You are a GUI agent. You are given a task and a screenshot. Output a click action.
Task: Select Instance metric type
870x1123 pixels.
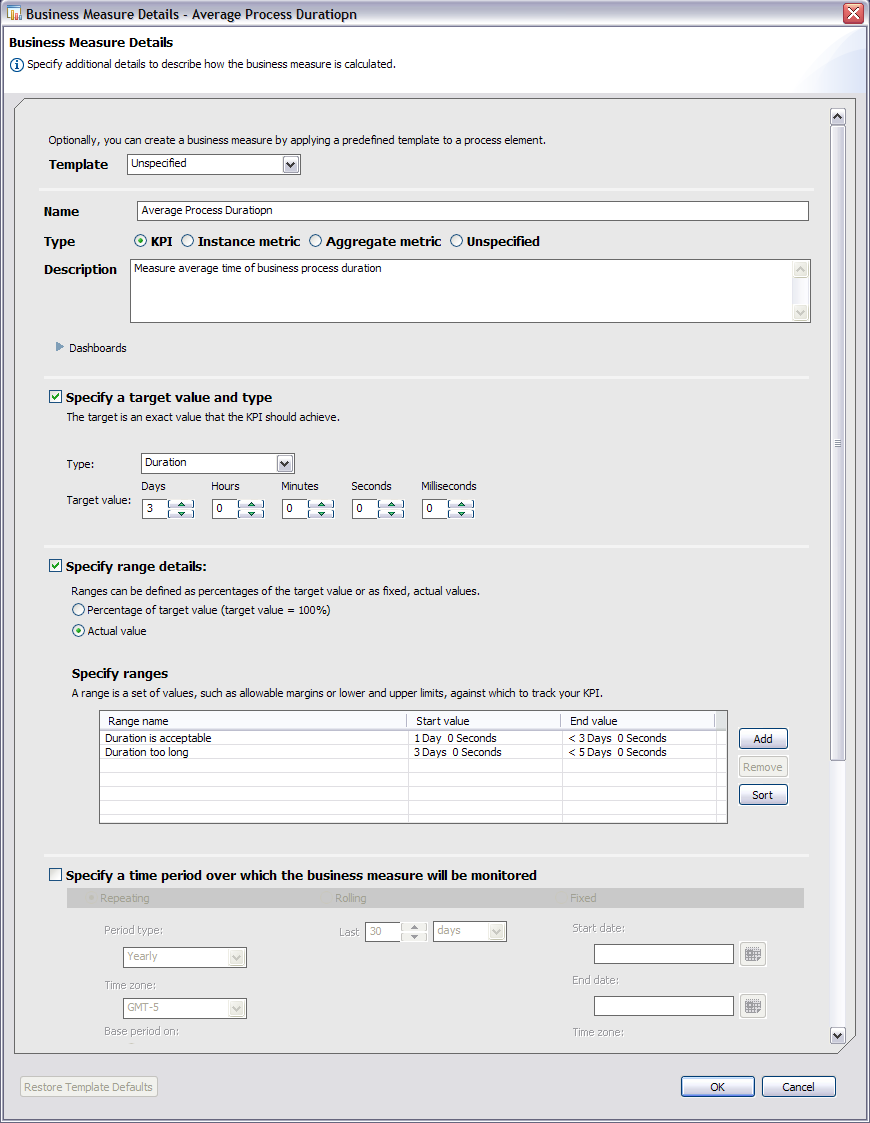pos(188,241)
